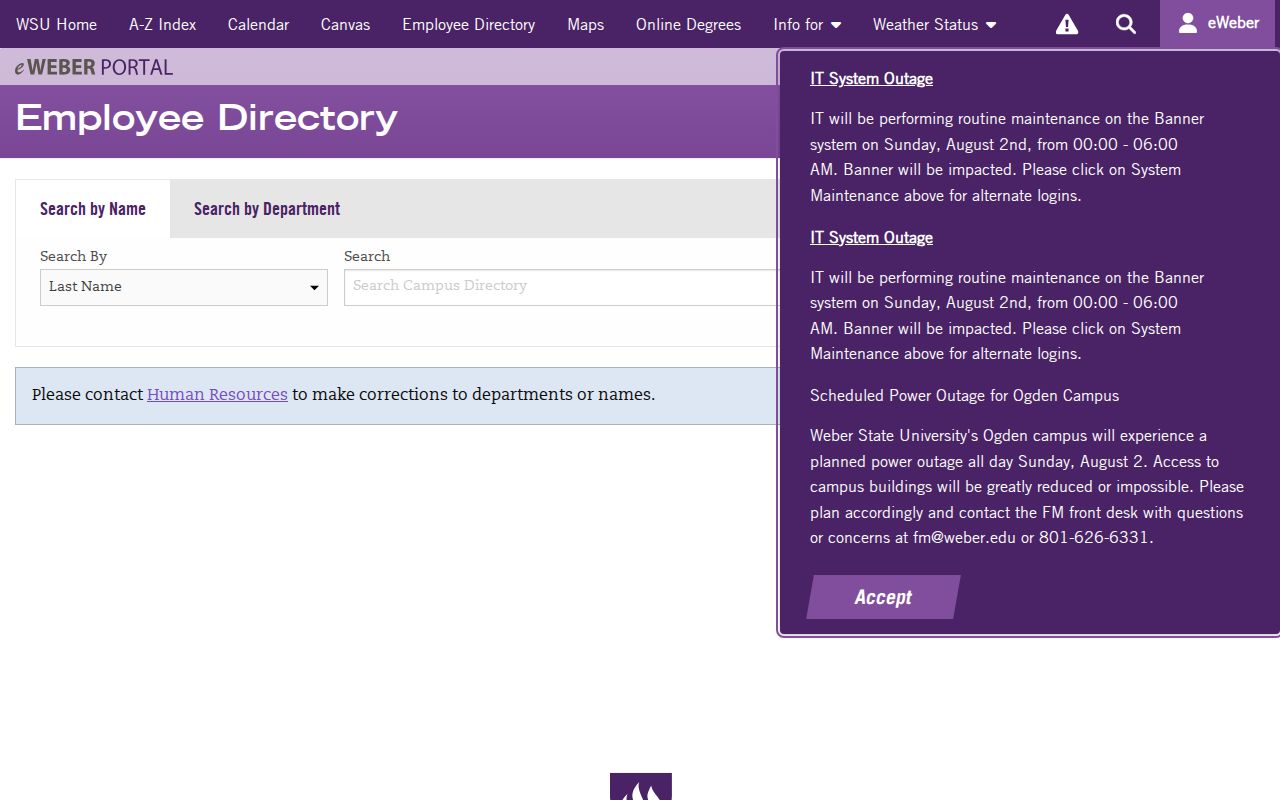Click the search magnifier icon in top bar
The width and height of the screenshot is (1280, 800).
pyautogui.click(x=1126, y=24)
